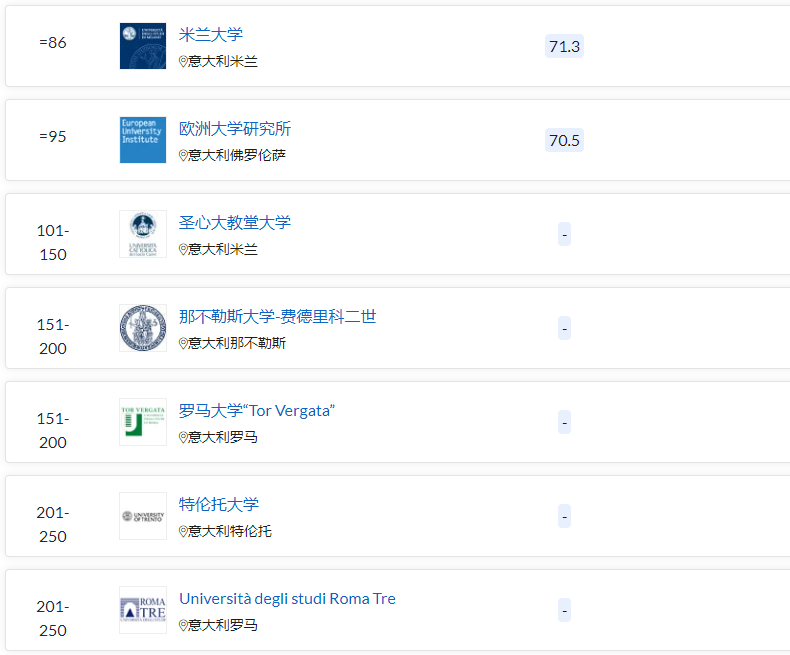Screen dimensions: 790x655
Task: Click the 意大利罗马 location text under Roma Tre
Action: click(223, 625)
